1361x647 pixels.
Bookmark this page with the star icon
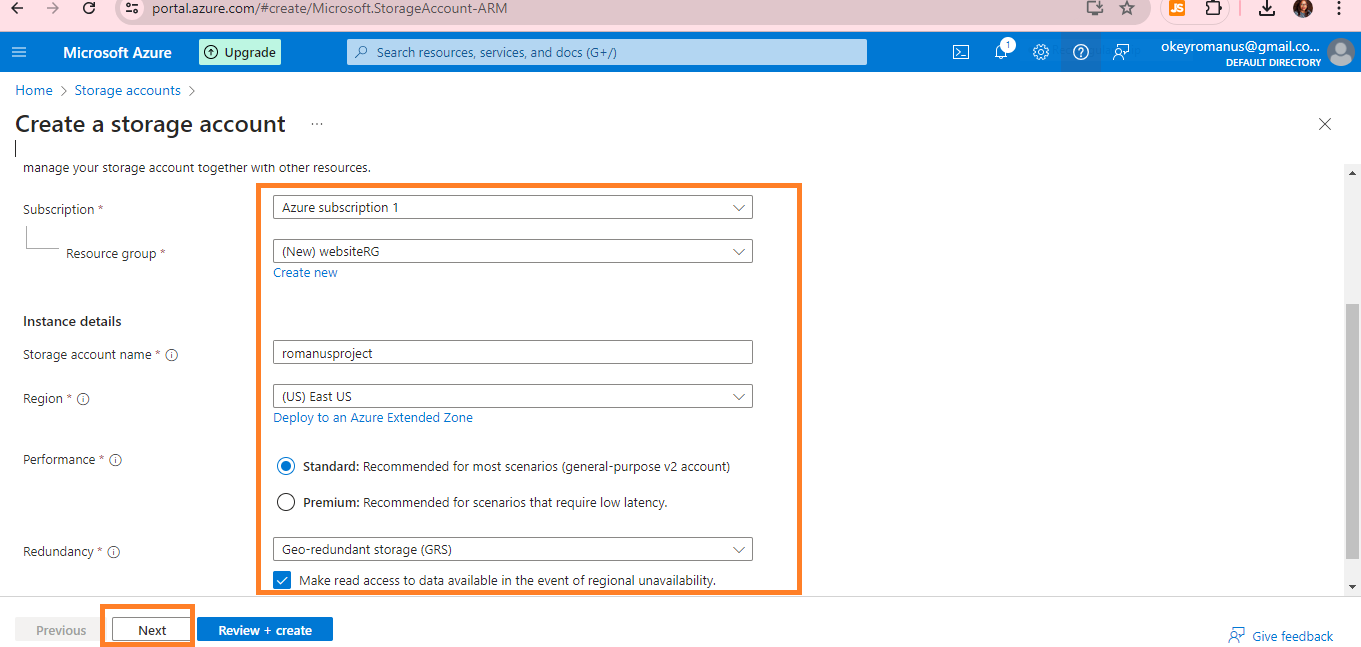[x=1127, y=8]
